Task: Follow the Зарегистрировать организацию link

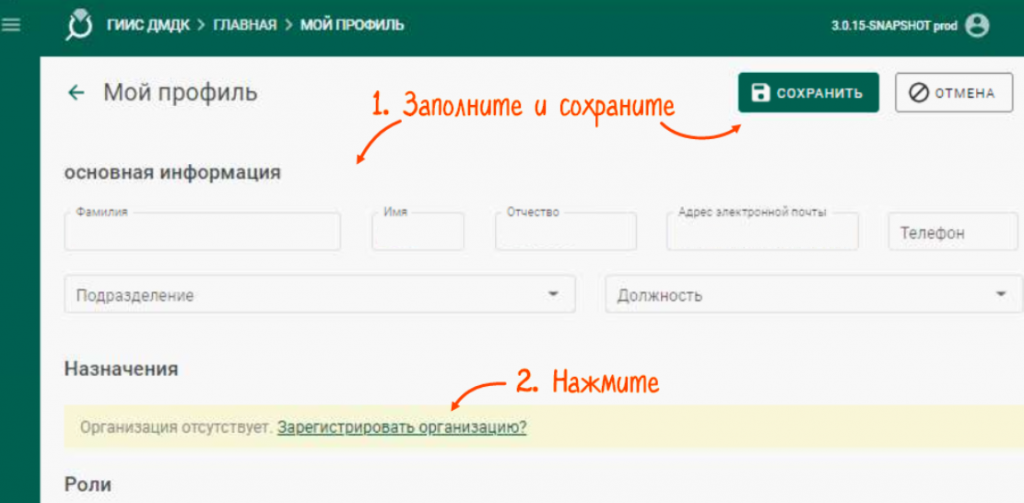Action: [x=402, y=427]
